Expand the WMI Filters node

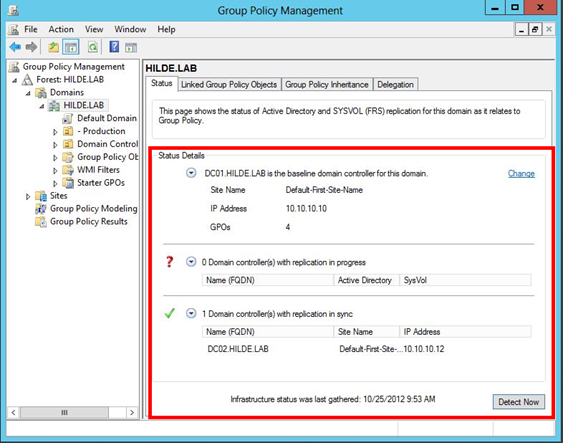55,171
